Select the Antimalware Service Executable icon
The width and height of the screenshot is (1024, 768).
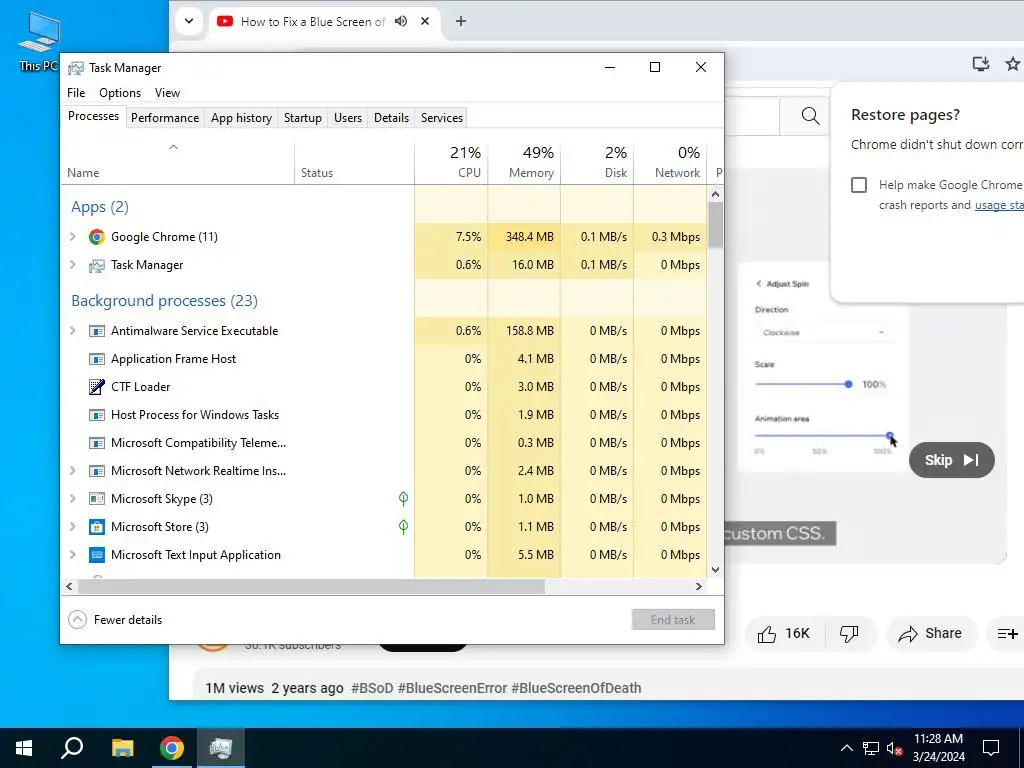click(97, 331)
